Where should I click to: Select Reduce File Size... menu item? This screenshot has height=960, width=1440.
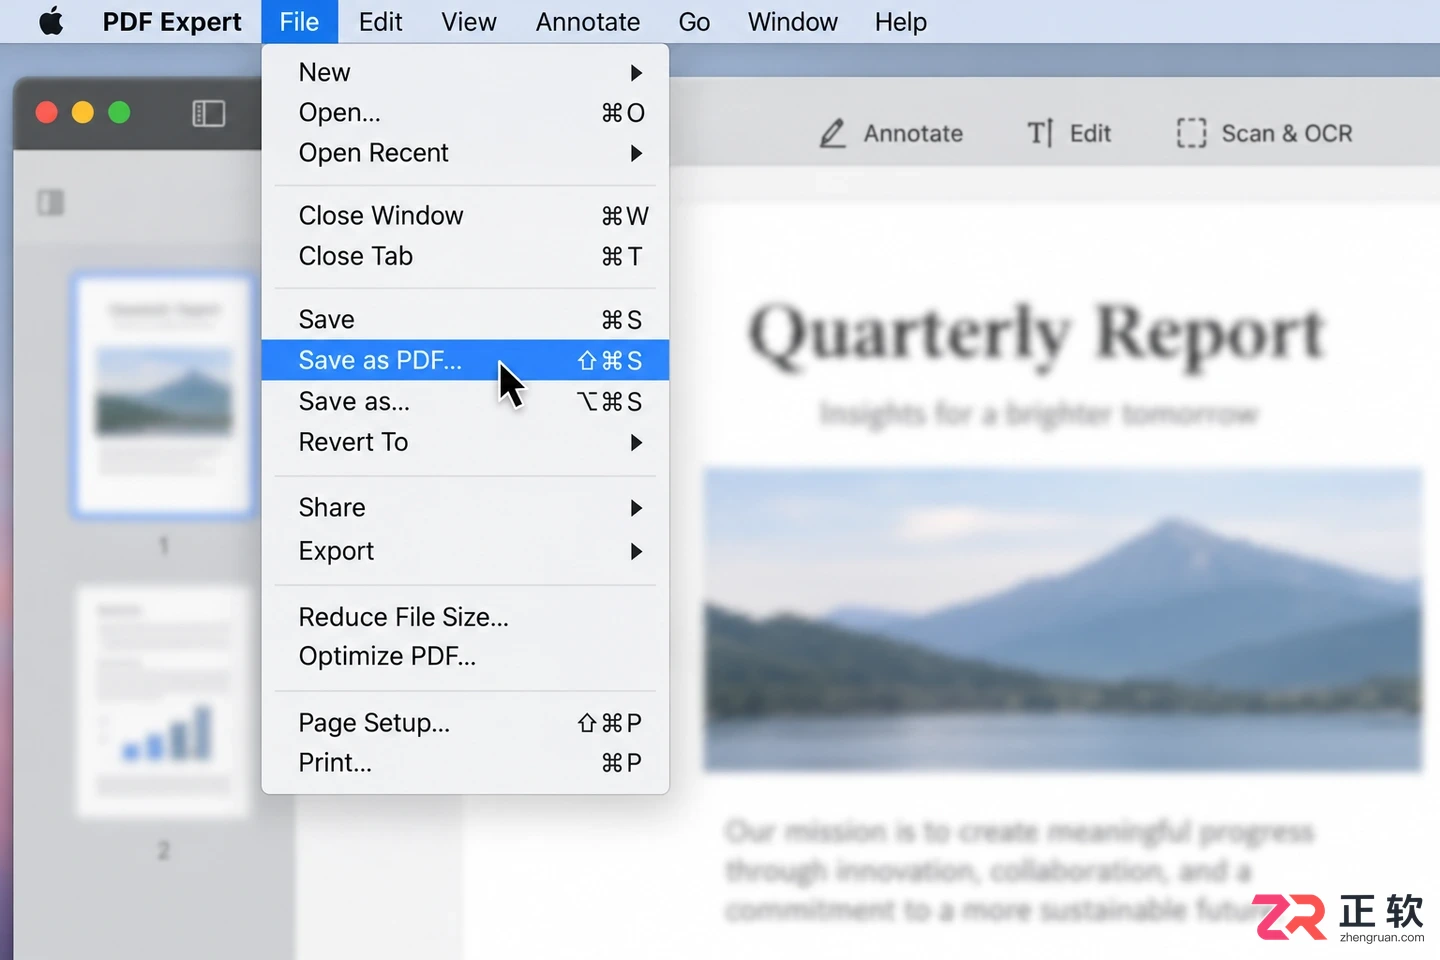coord(465,617)
